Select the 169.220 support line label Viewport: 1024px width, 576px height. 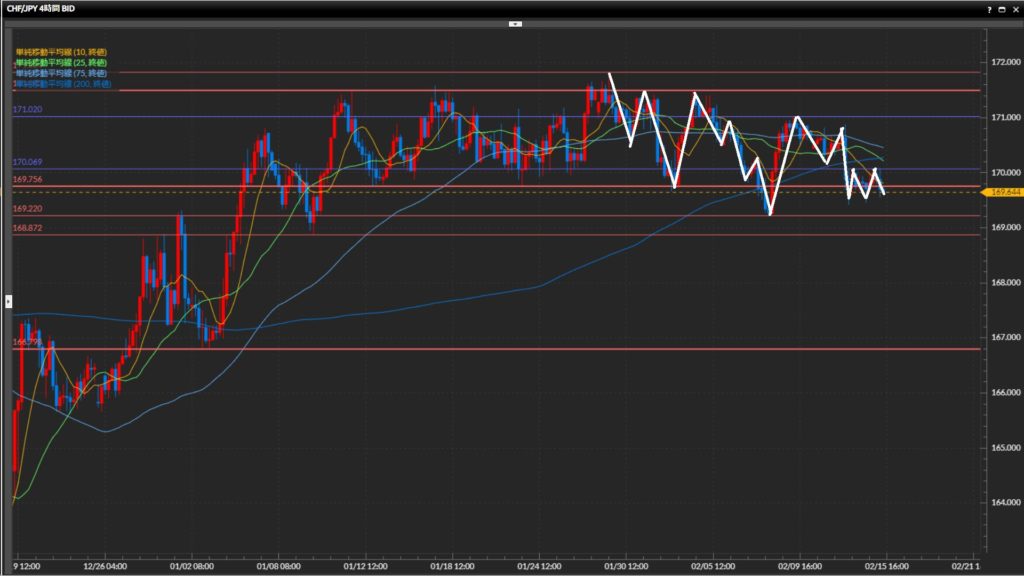(27, 209)
